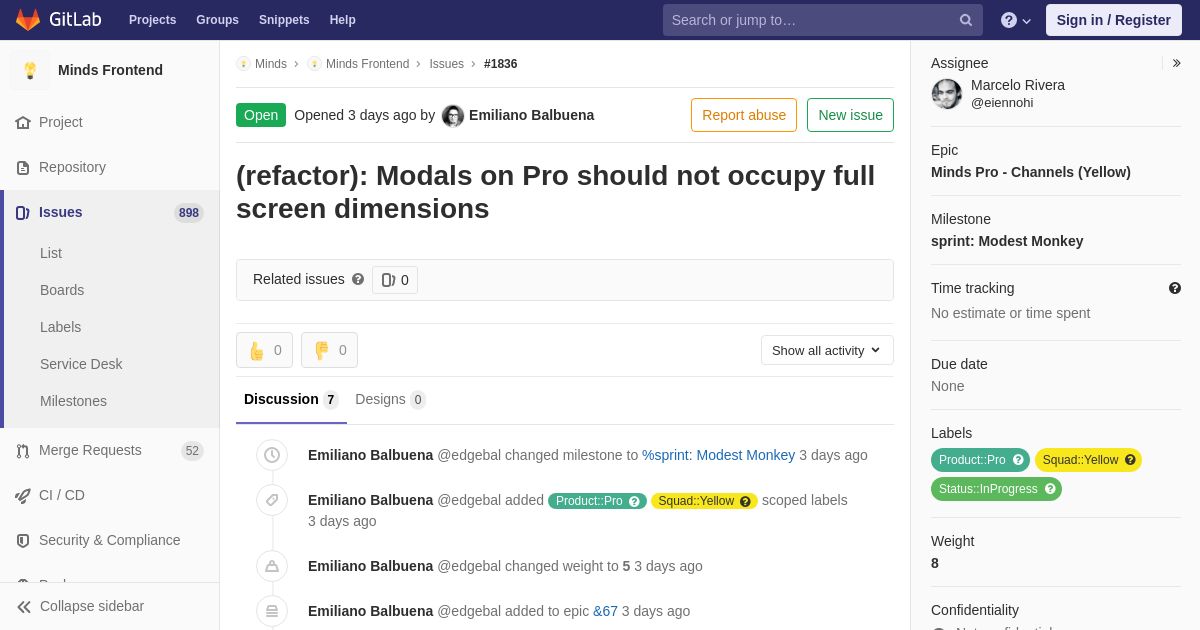Switch to the Discussion tab
1200x630 pixels.
point(291,399)
